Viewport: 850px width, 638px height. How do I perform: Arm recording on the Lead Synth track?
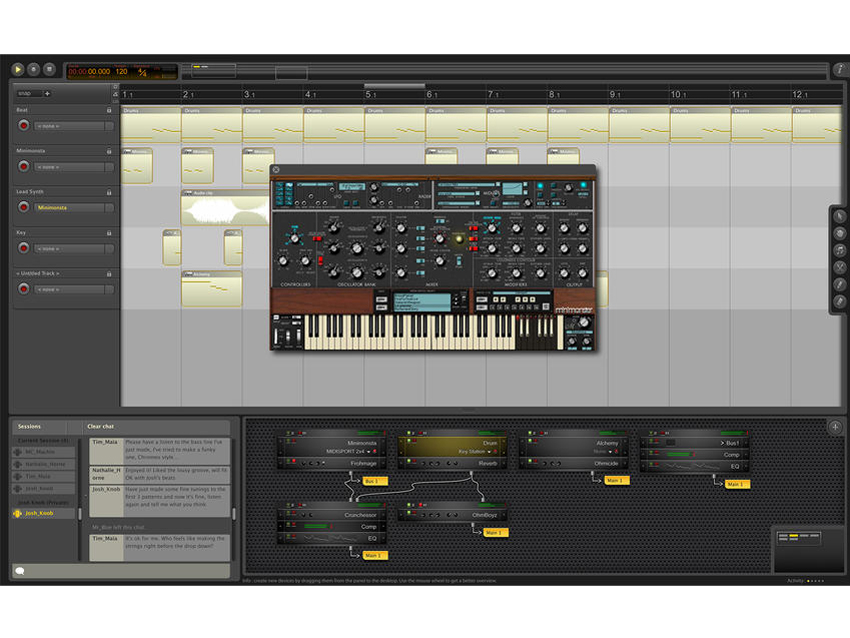coord(23,207)
